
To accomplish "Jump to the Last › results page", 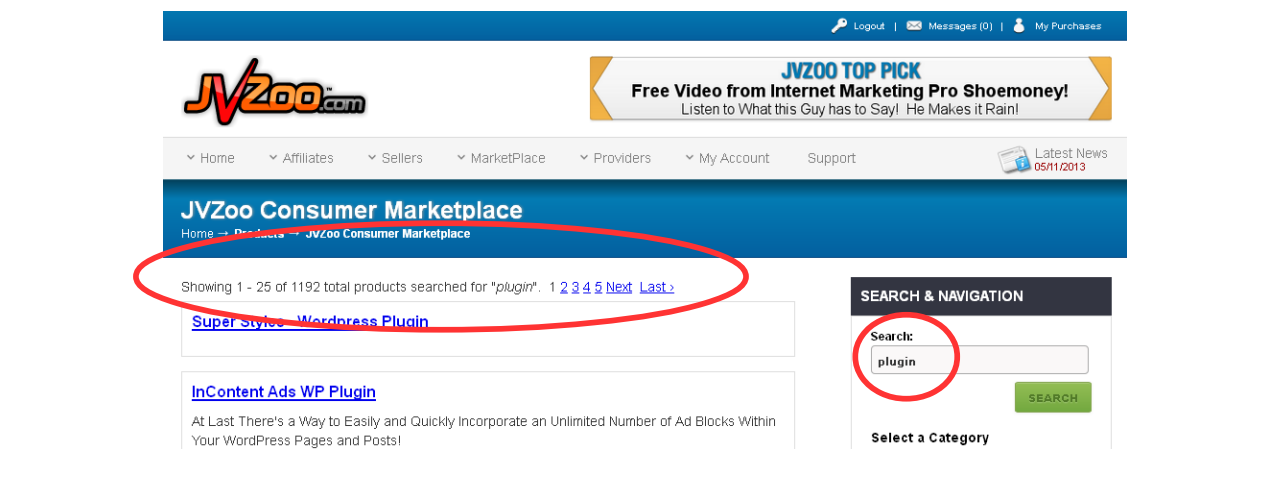I will pos(657,287).
